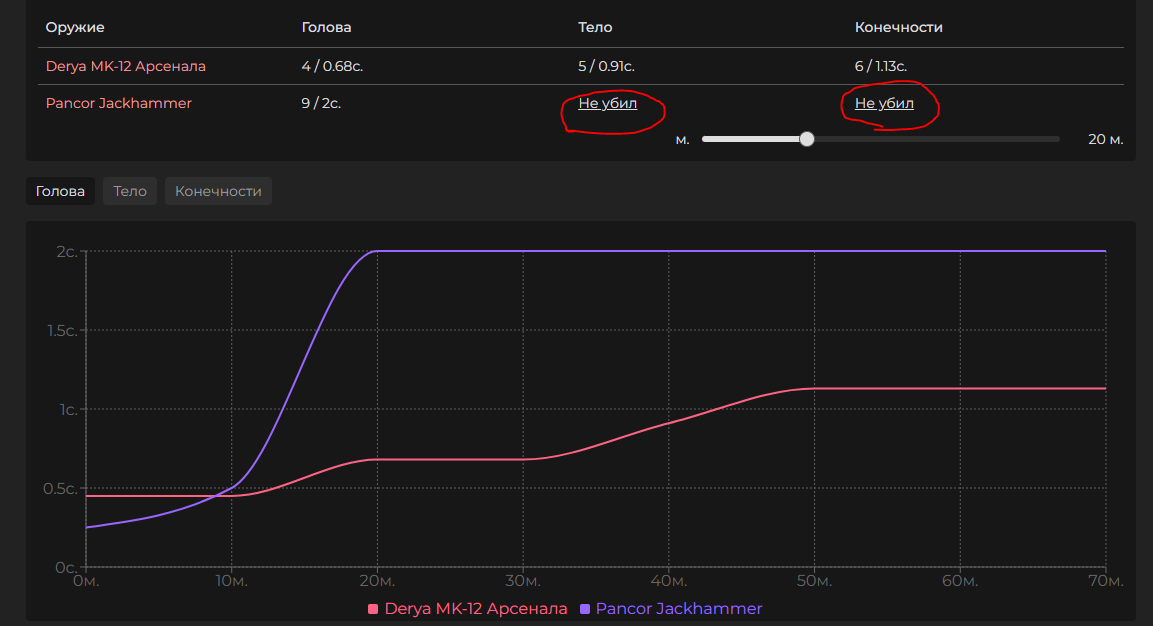Click 'Не убил' in the Тело column
The width and height of the screenshot is (1153, 626).
click(x=607, y=103)
